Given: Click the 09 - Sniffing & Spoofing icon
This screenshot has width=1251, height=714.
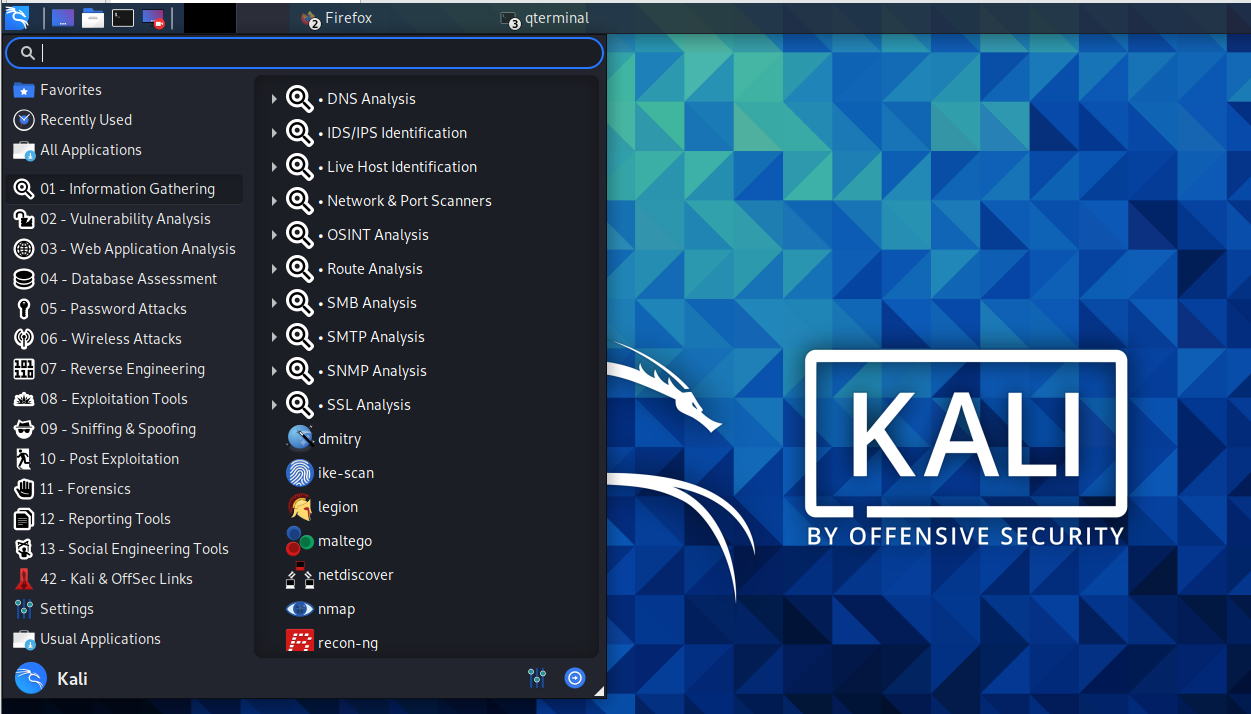Looking at the screenshot, I should click(x=24, y=429).
